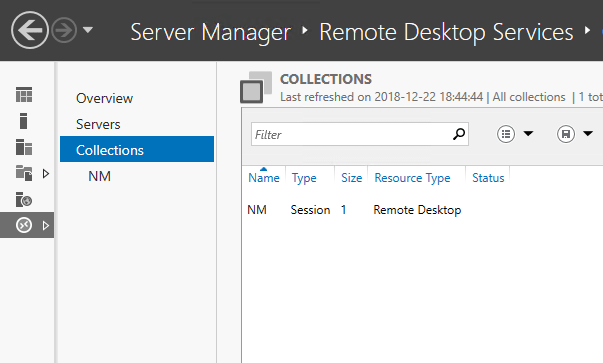Click the COLLECTIONS heading text

(x=326, y=79)
